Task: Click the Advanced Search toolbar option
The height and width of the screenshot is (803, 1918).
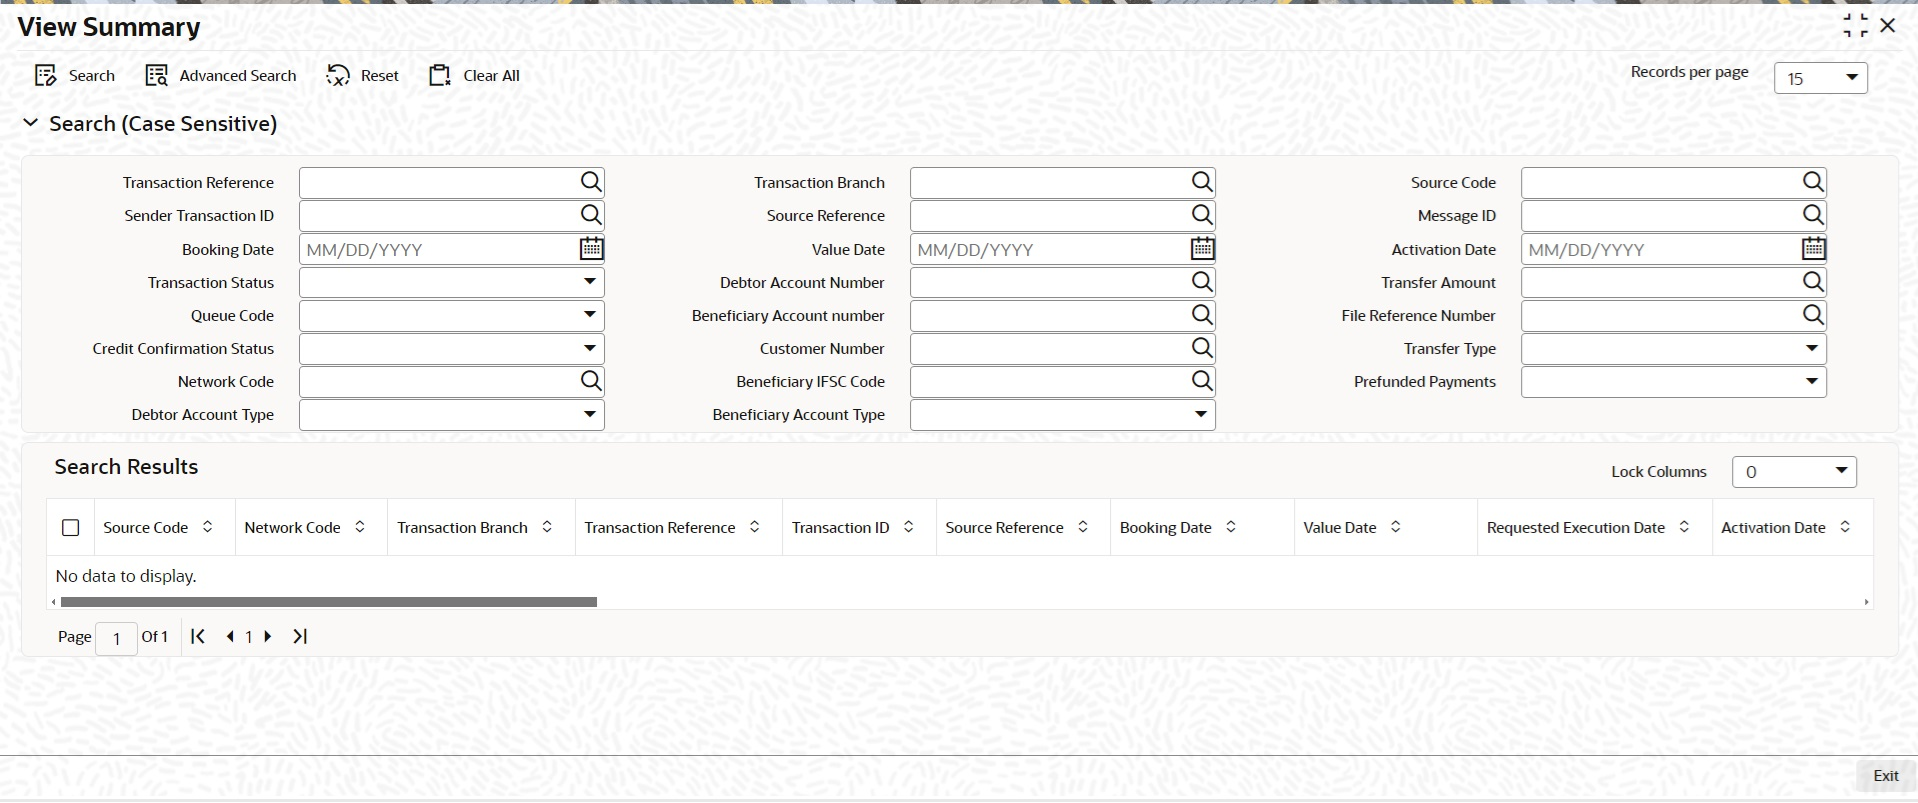Action: click(x=221, y=76)
